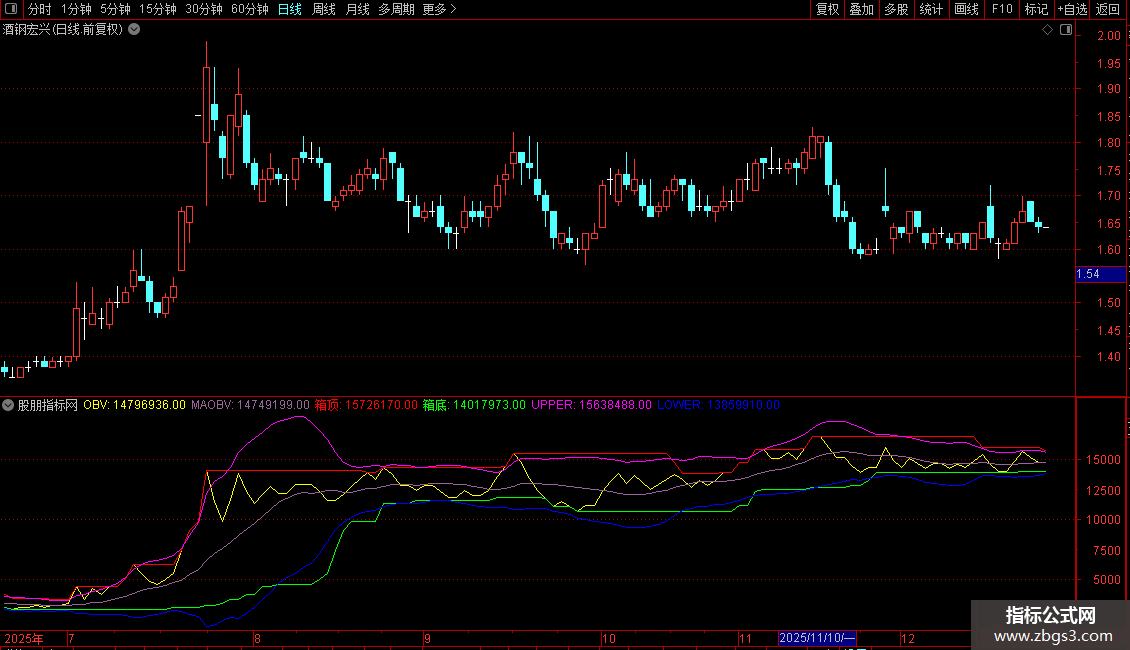Click the 2025/11/10 date marker on timeline
The width and height of the screenshot is (1130, 650).
click(817, 638)
